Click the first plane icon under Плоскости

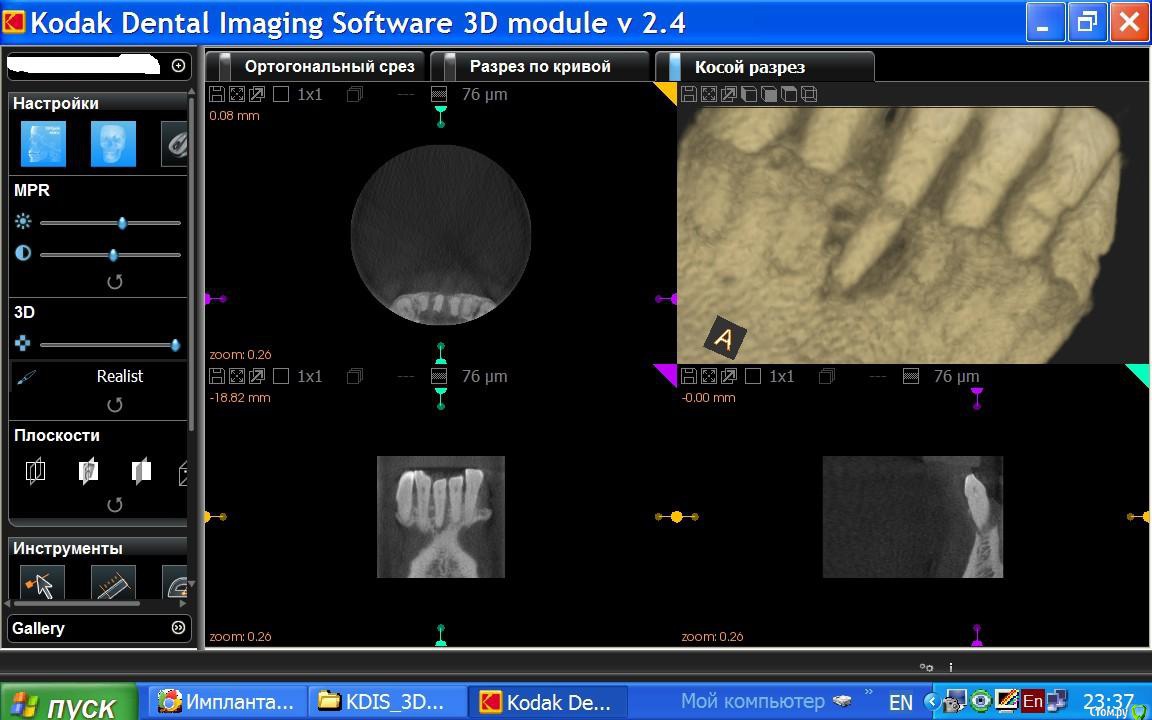(35, 471)
